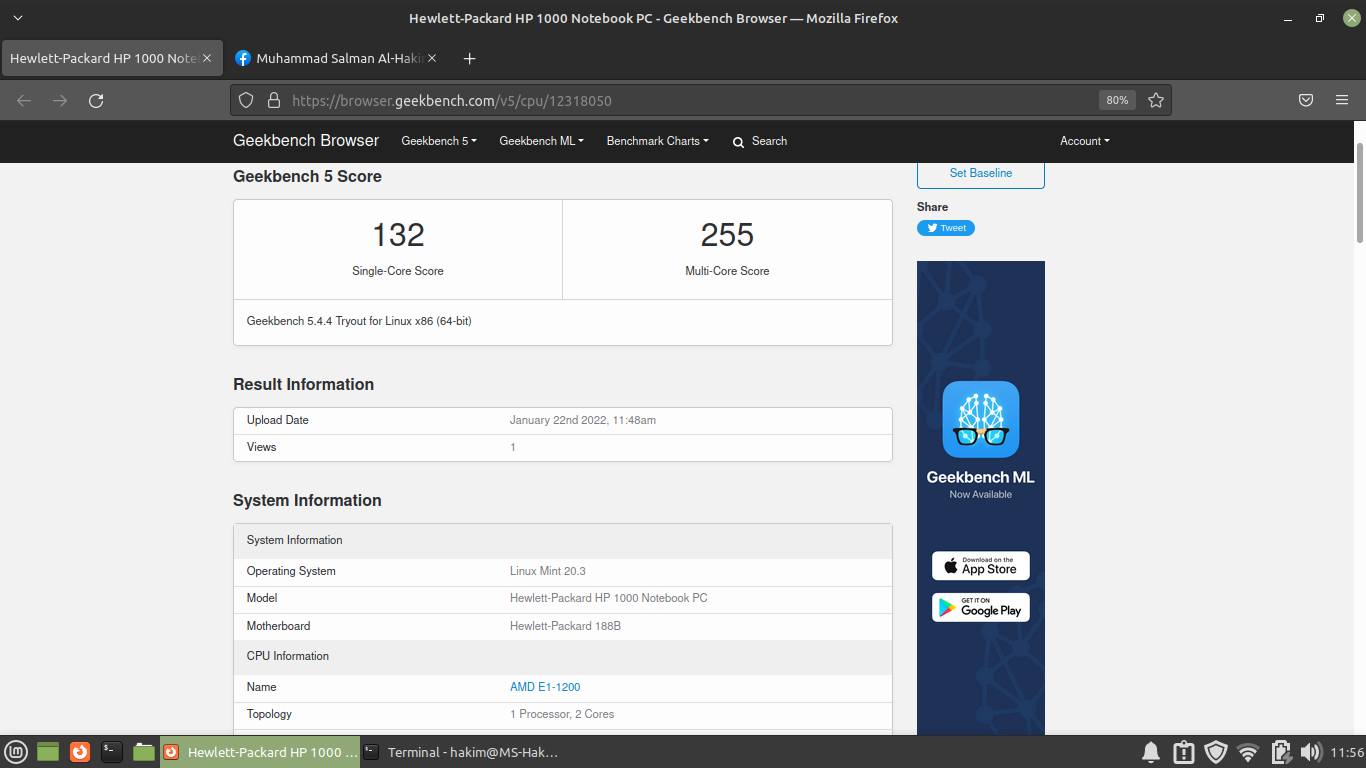Share result with the Tweet button
1366x768 pixels.
pos(945,228)
